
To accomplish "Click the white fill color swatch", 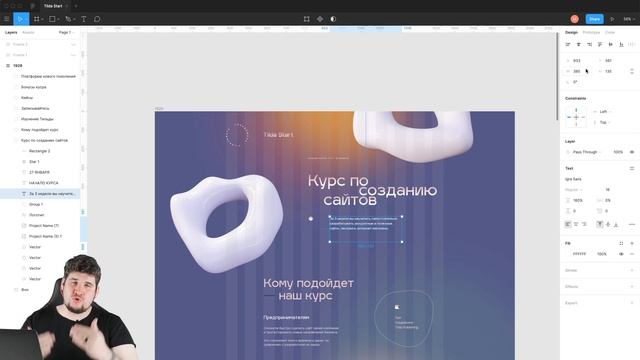I will point(568,254).
